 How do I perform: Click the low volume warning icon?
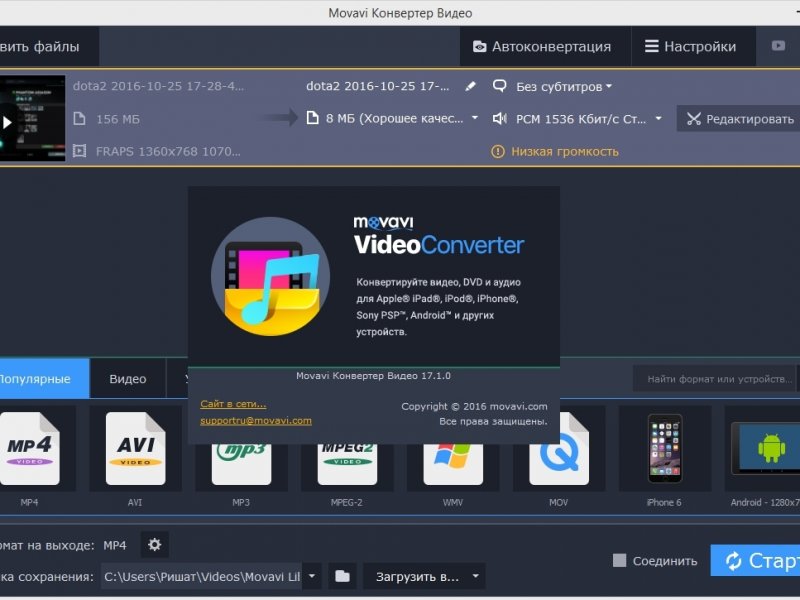tap(498, 152)
